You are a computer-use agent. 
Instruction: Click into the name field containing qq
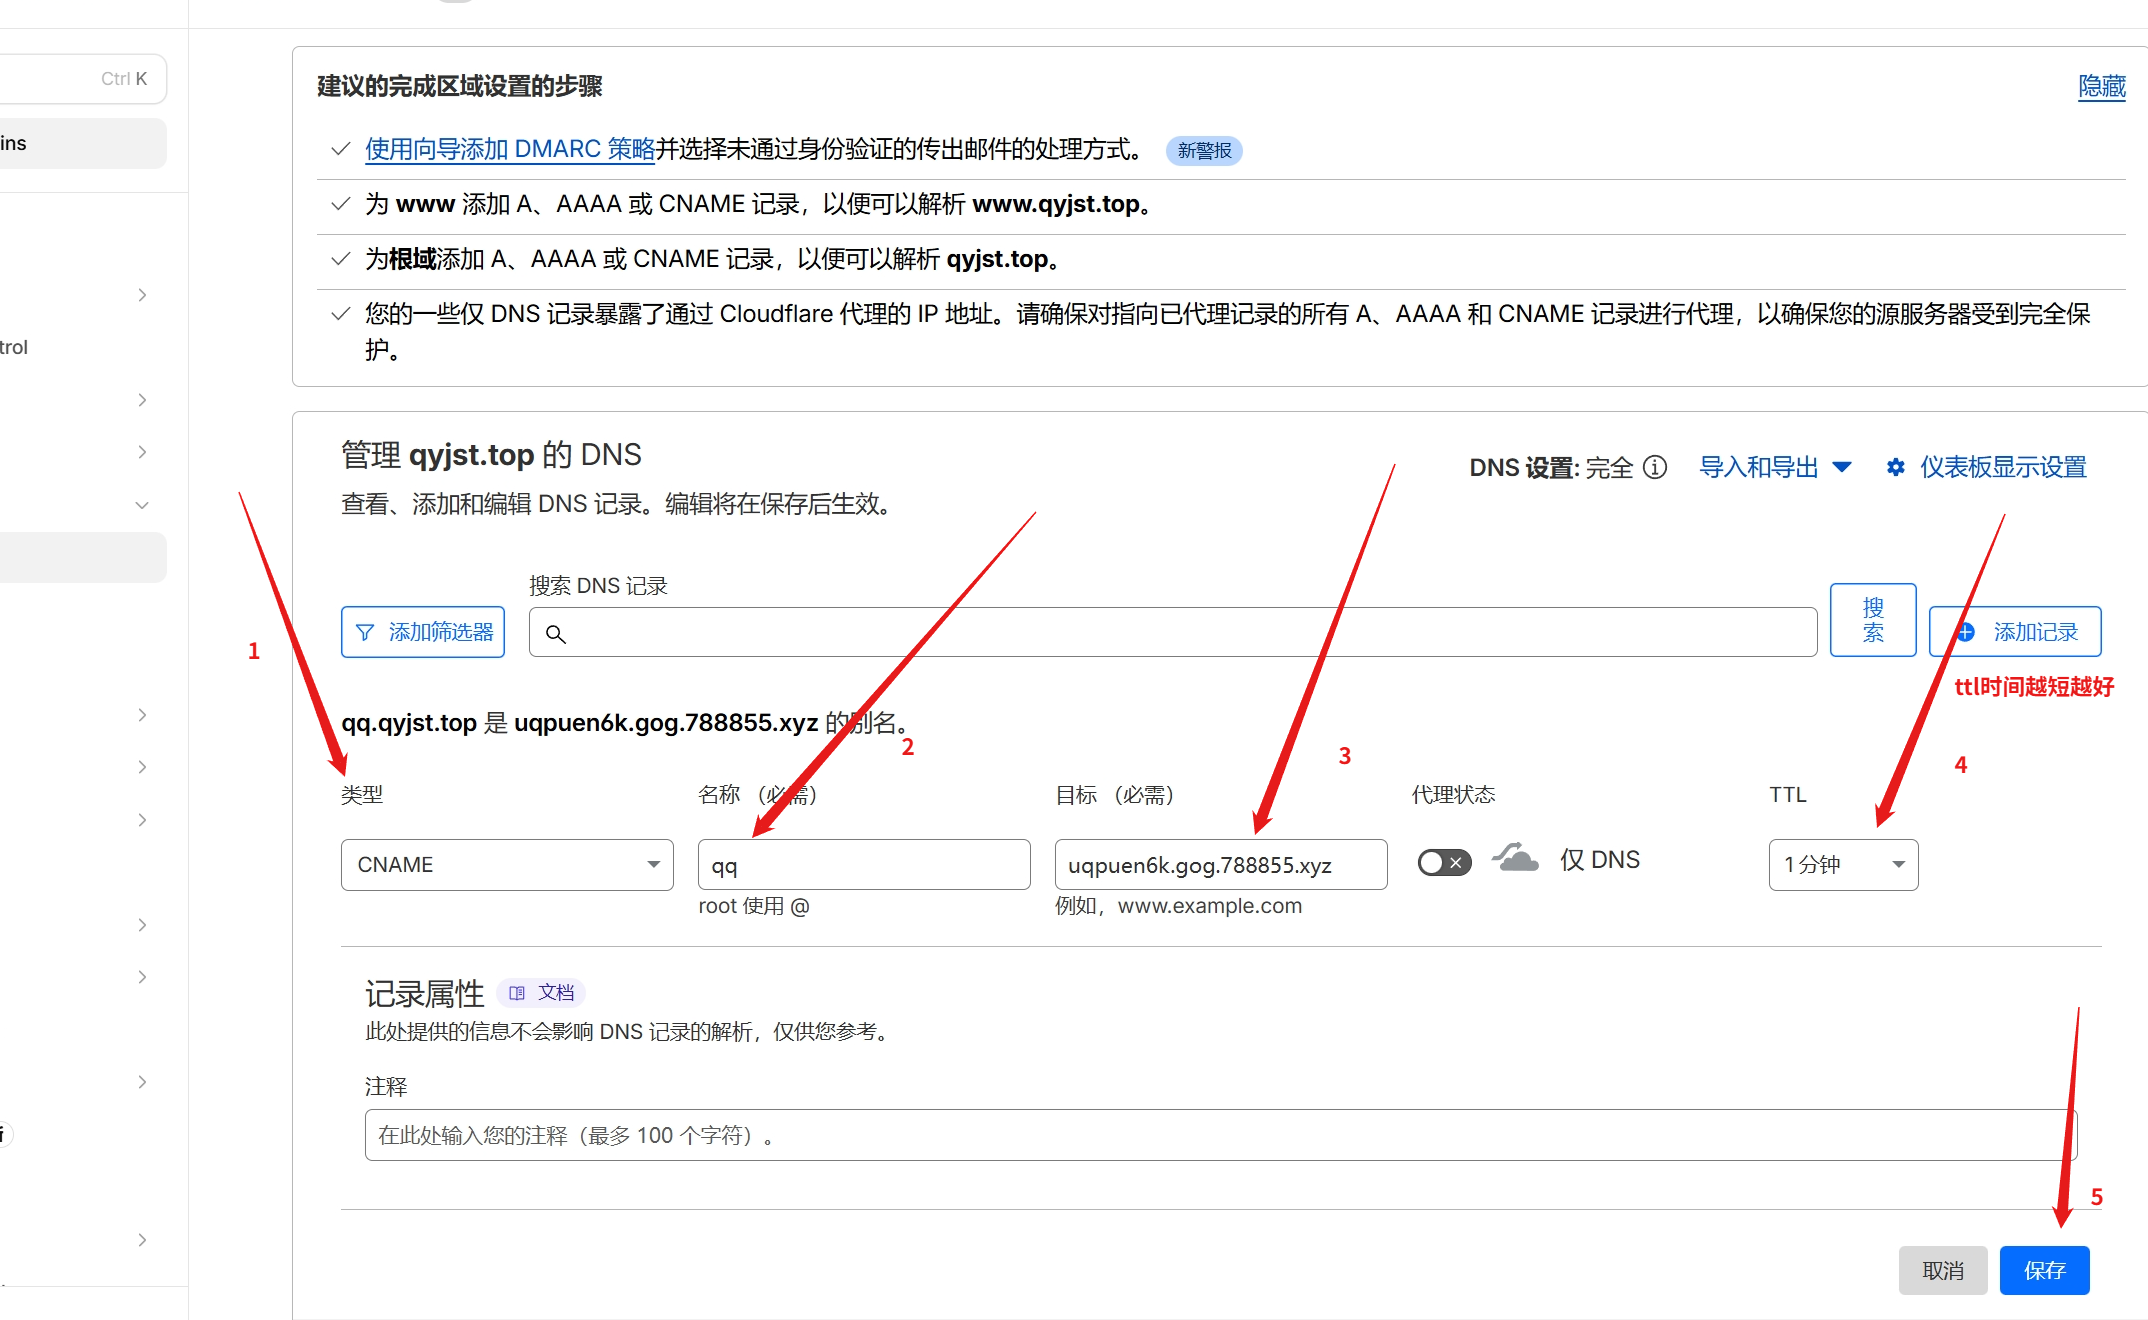(863, 865)
